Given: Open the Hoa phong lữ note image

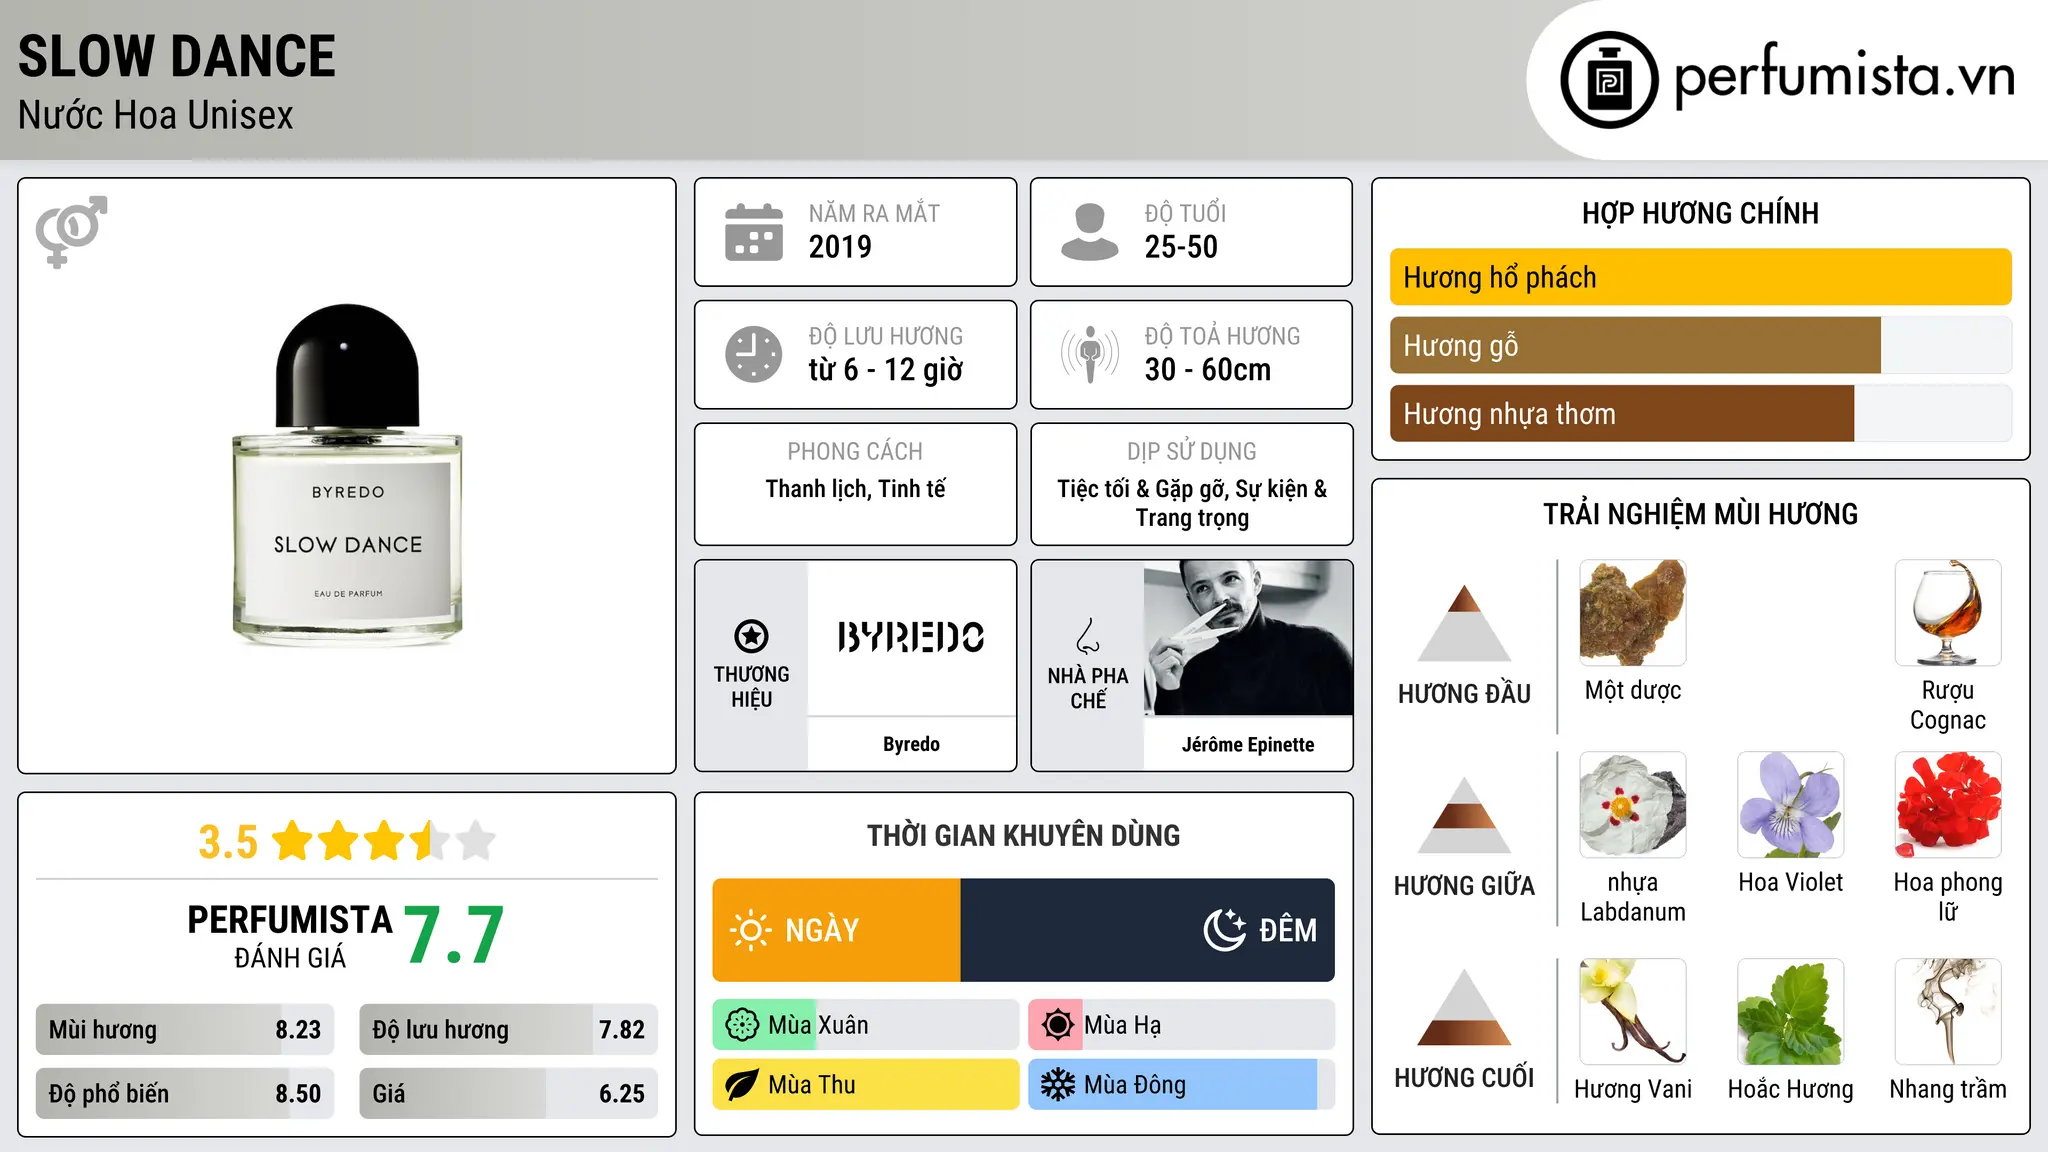Looking at the screenshot, I should click(x=1948, y=805).
